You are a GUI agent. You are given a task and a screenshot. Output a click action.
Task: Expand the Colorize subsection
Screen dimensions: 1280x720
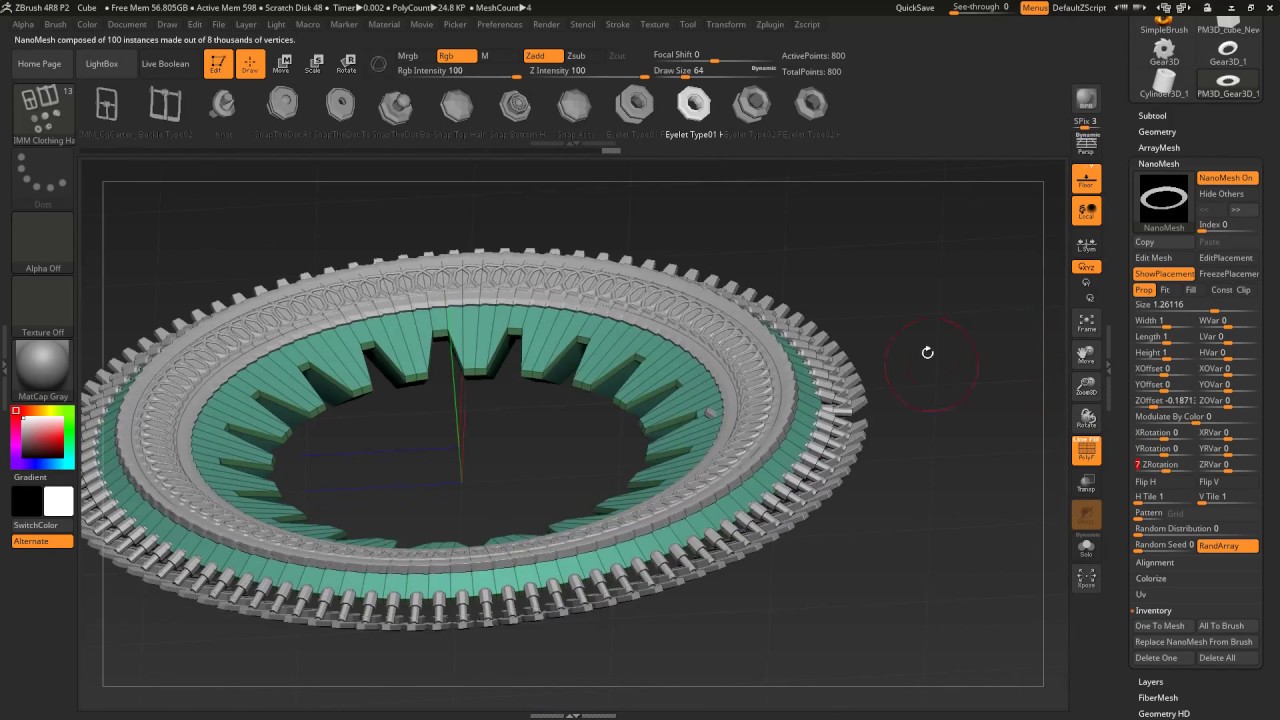tap(1150, 579)
